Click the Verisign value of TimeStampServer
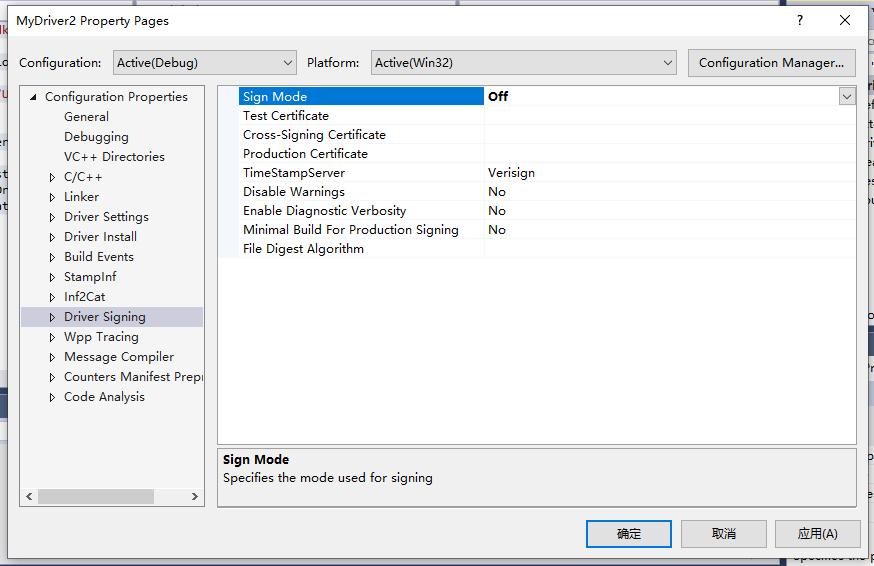The width and height of the screenshot is (874, 566). coord(511,173)
